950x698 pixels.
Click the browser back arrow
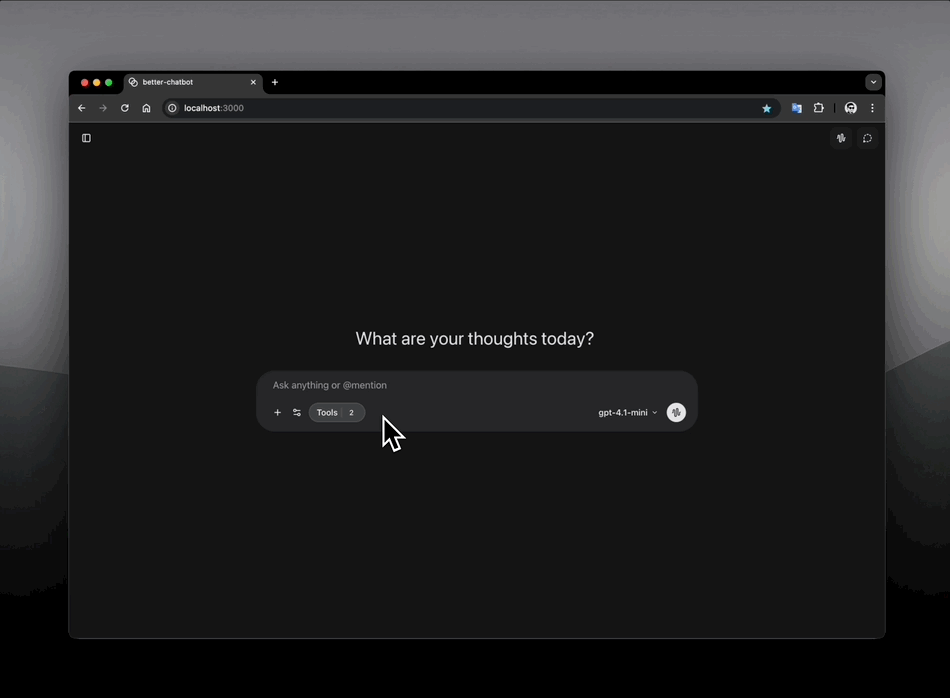tap(82, 108)
